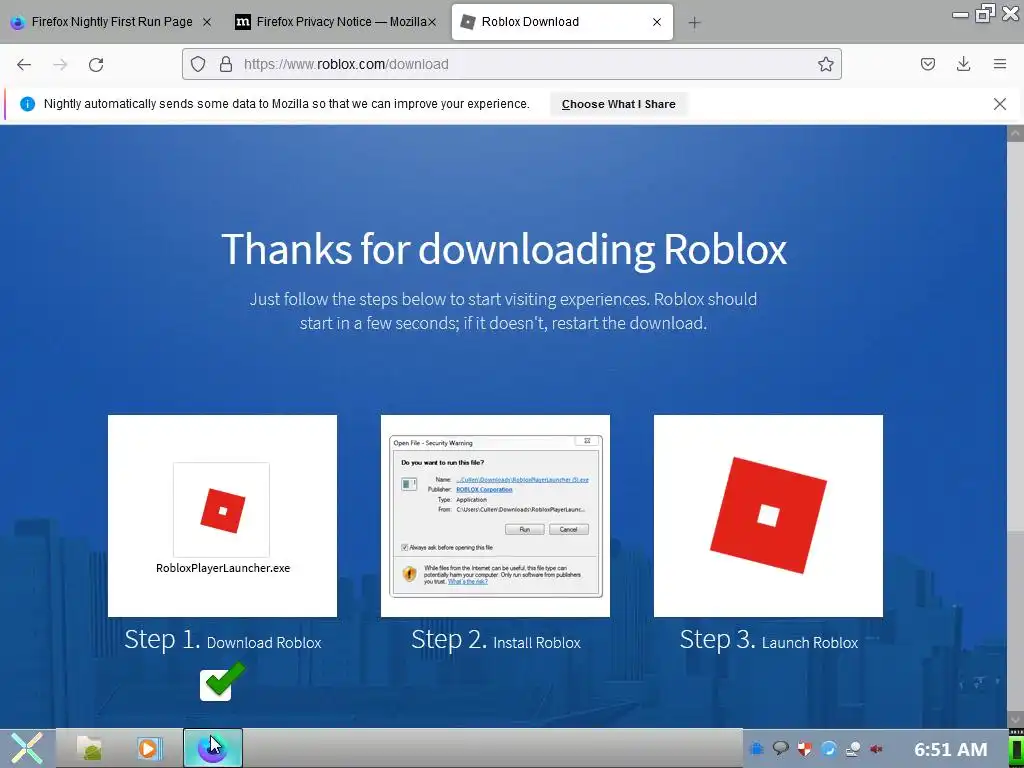Click the 'Step 3. Launch Roblox' text

point(769,640)
